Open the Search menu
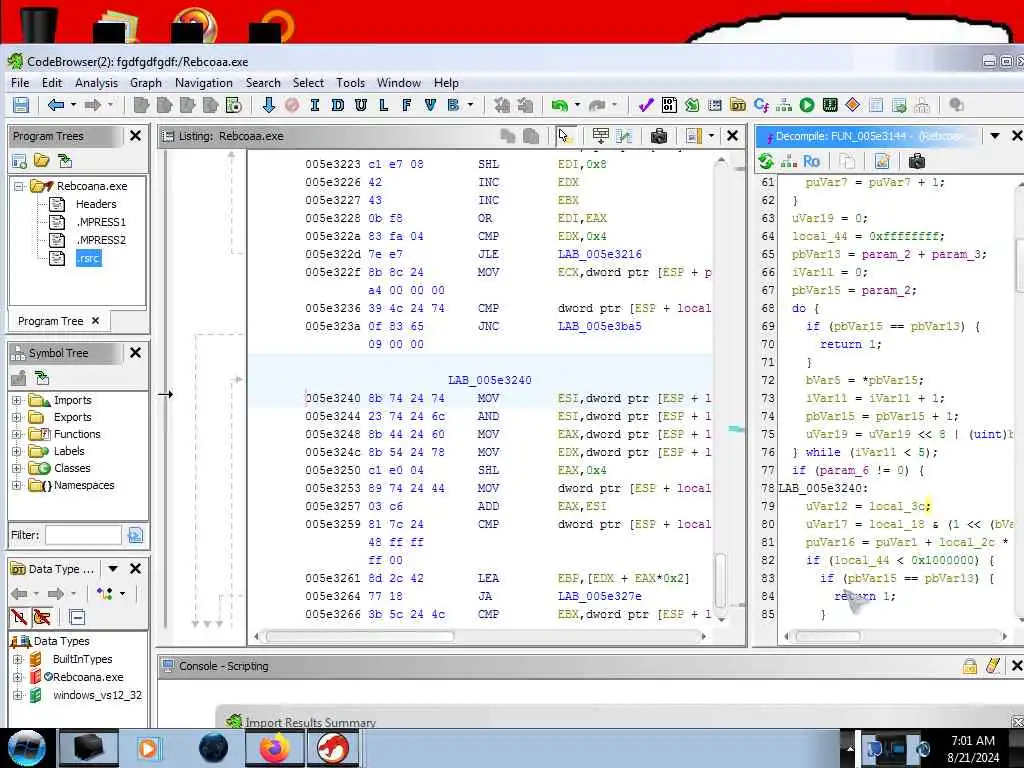The width and height of the screenshot is (1024, 768). pyautogui.click(x=263, y=83)
